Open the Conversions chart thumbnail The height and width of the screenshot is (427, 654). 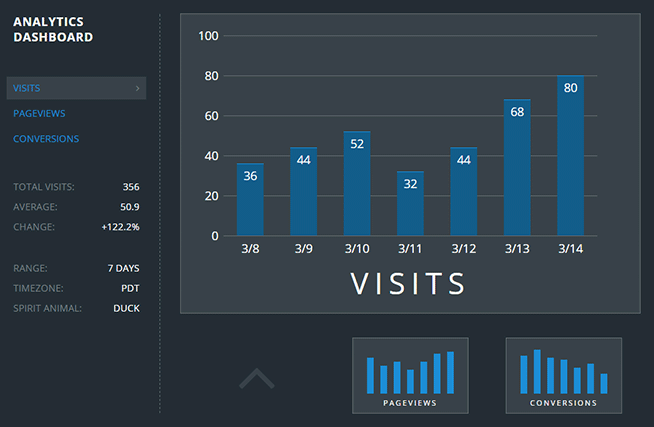(564, 375)
